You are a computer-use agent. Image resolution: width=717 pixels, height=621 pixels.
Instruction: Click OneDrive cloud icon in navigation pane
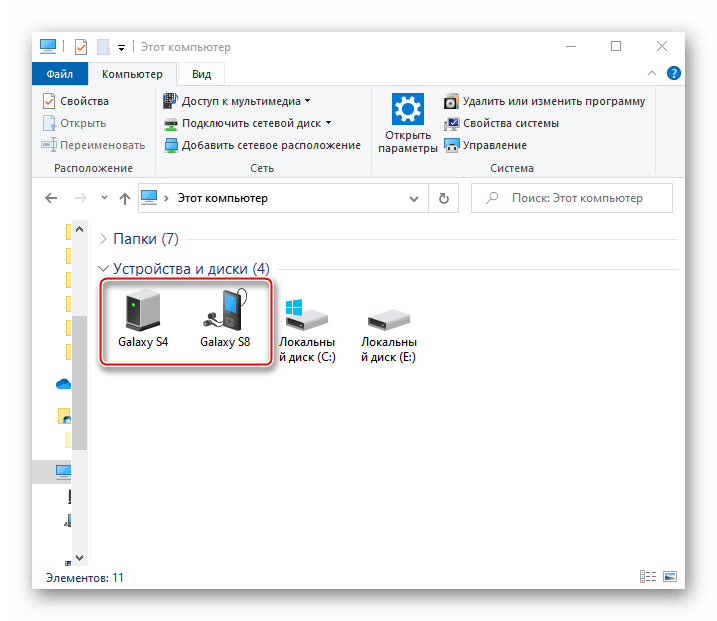(63, 384)
